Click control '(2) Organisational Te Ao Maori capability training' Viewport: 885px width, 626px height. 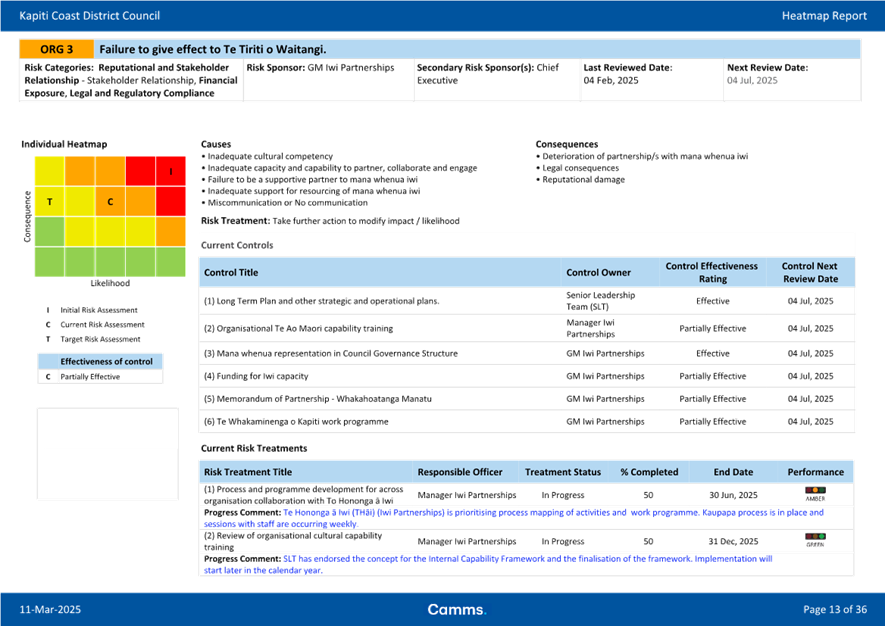(299, 328)
